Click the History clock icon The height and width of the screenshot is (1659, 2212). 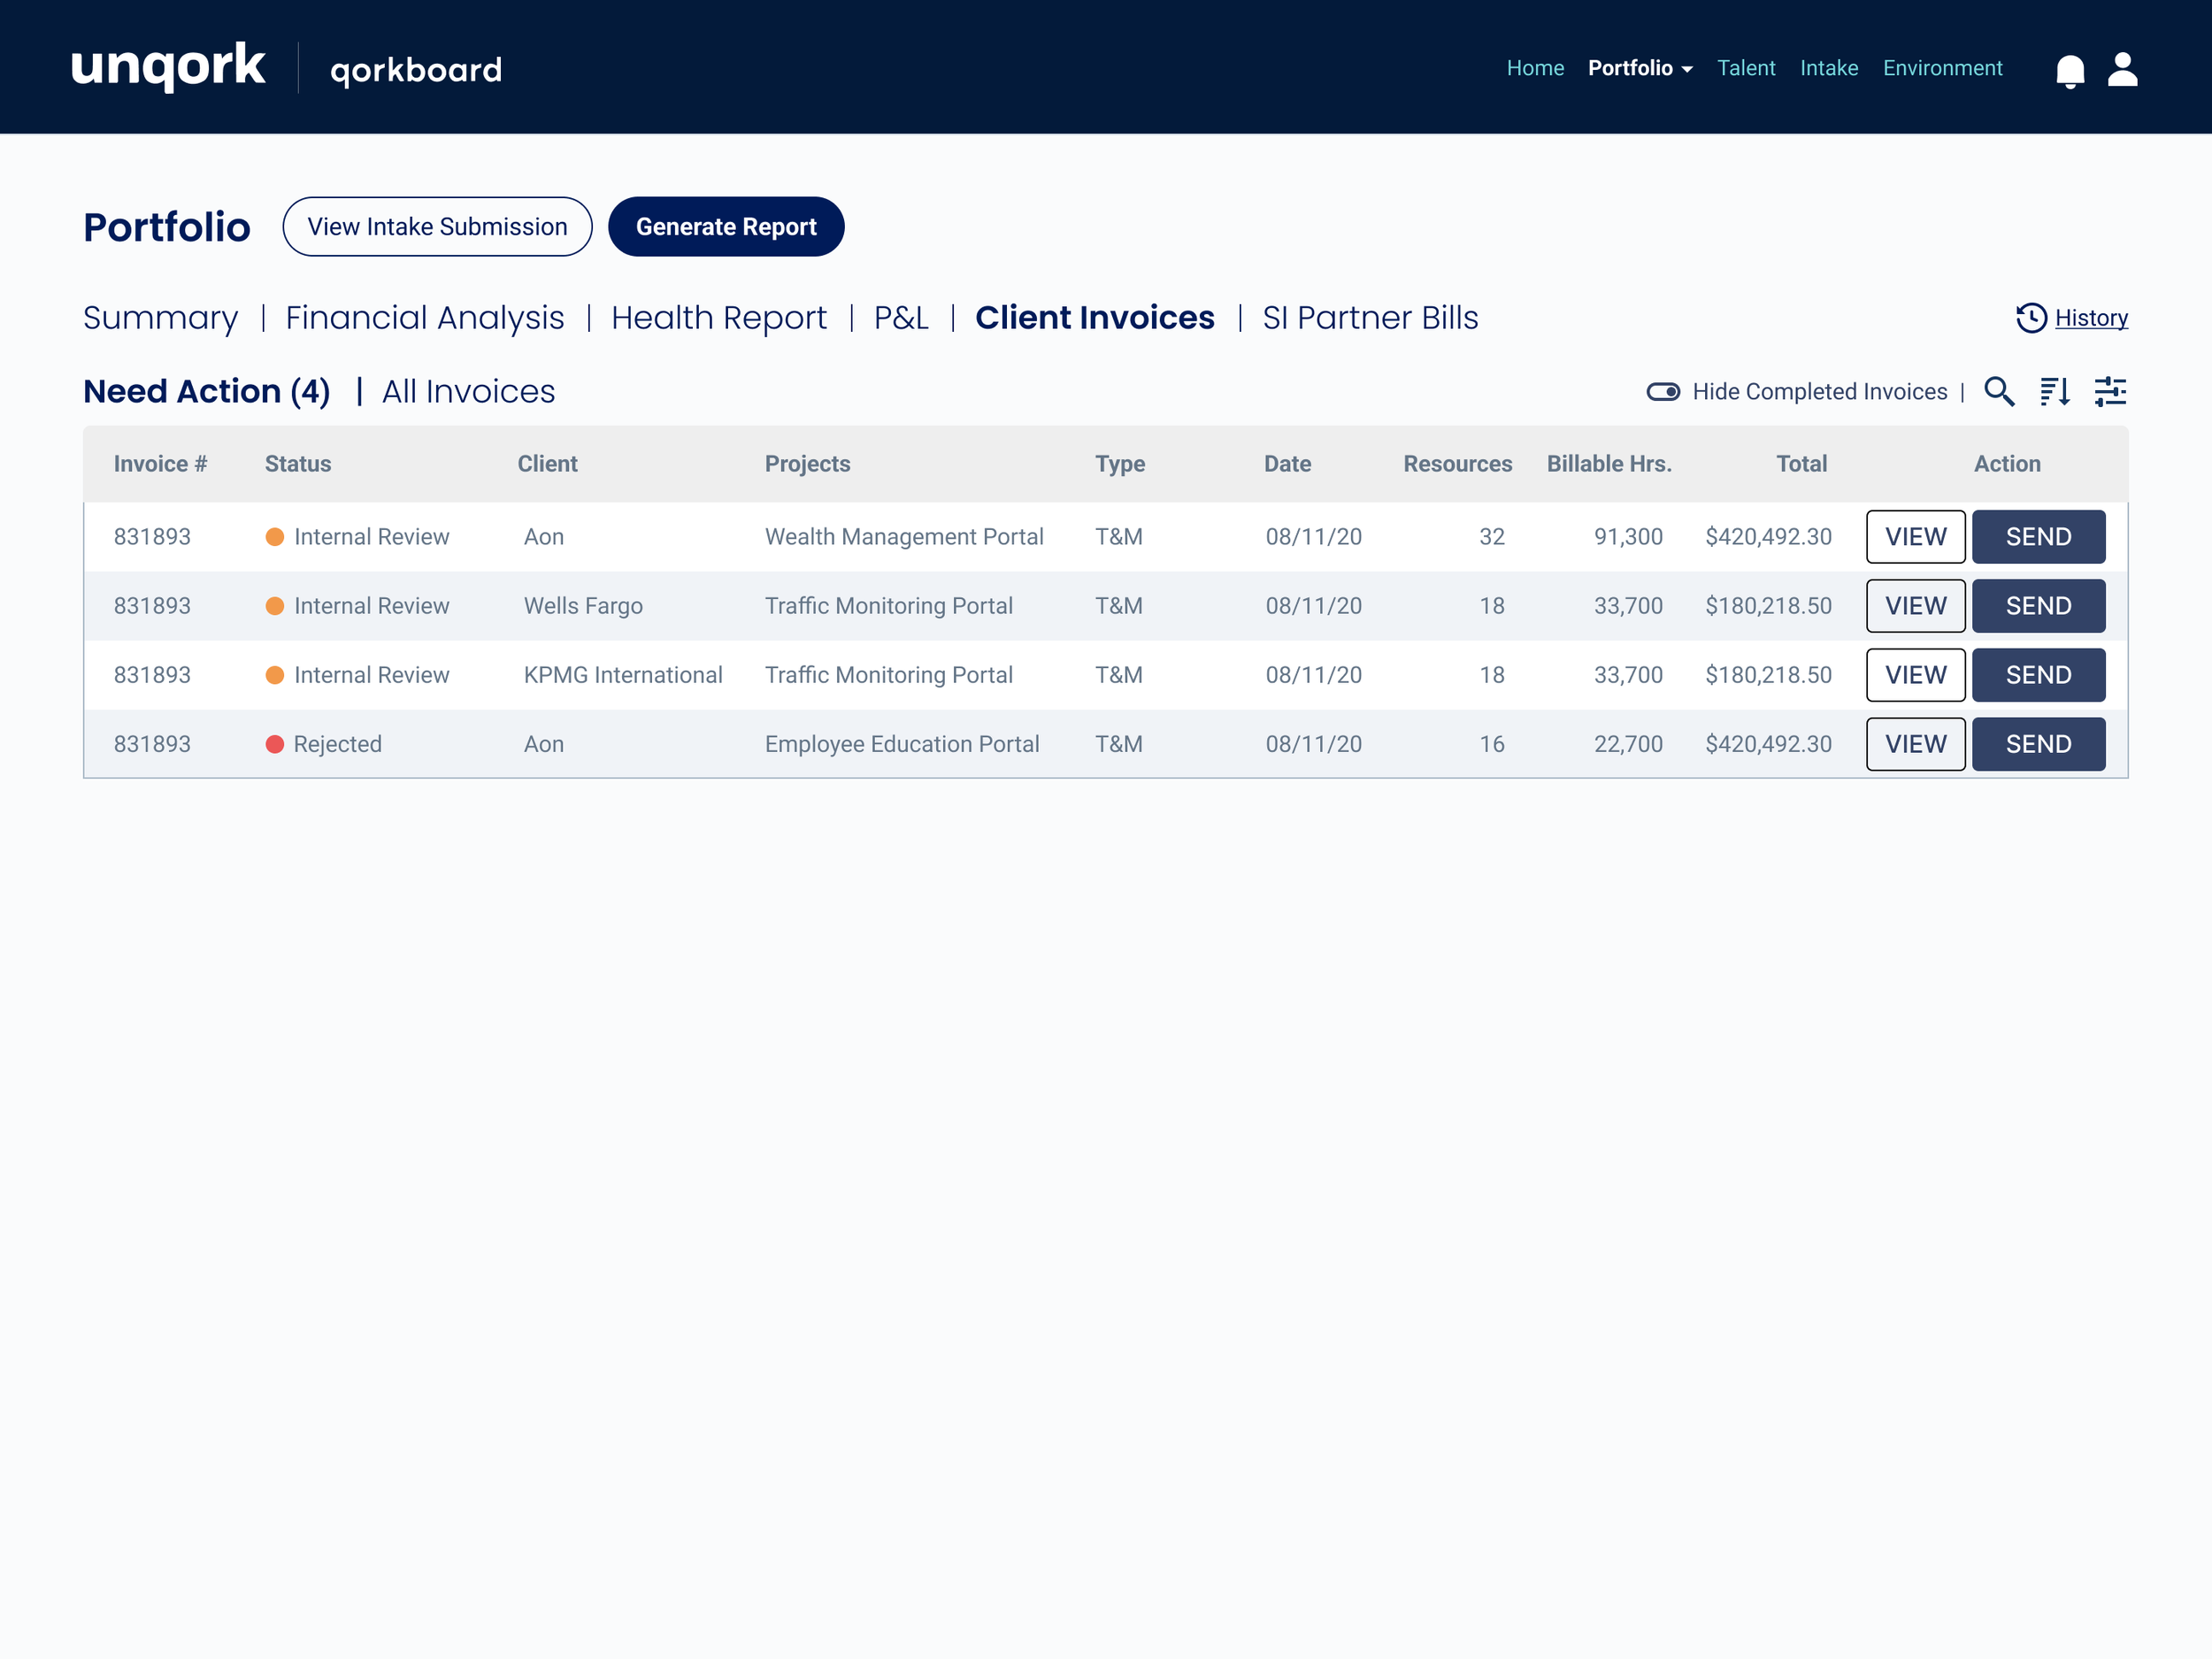tap(2031, 318)
